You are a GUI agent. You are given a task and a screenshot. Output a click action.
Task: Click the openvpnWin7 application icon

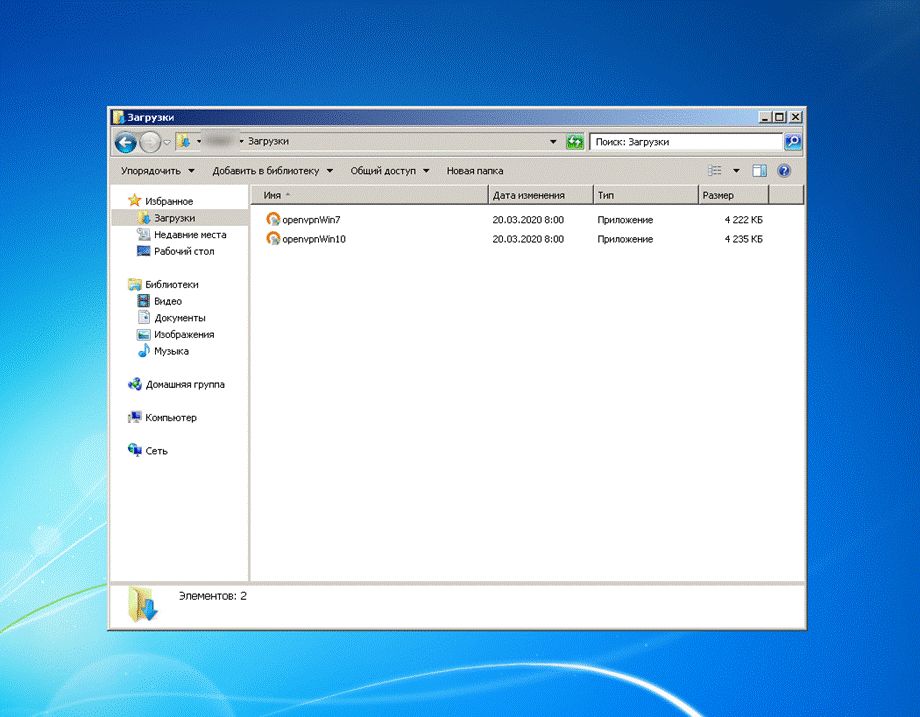click(x=273, y=219)
